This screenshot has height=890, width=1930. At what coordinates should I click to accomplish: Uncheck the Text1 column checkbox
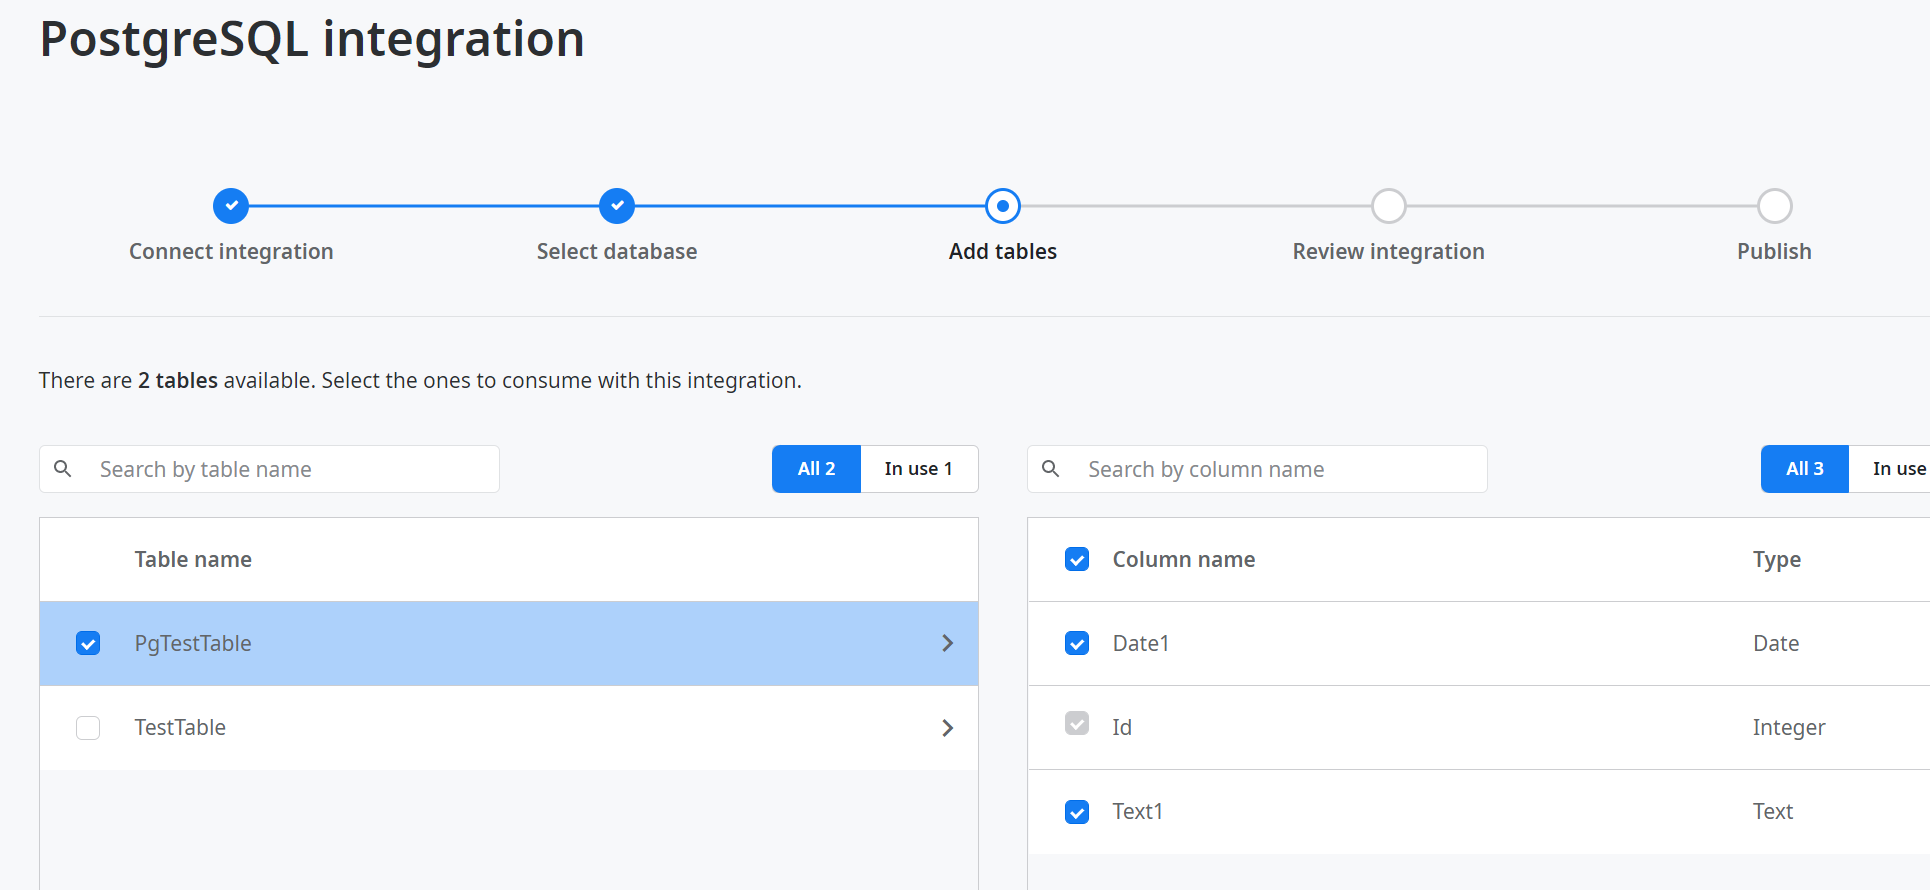click(1077, 812)
